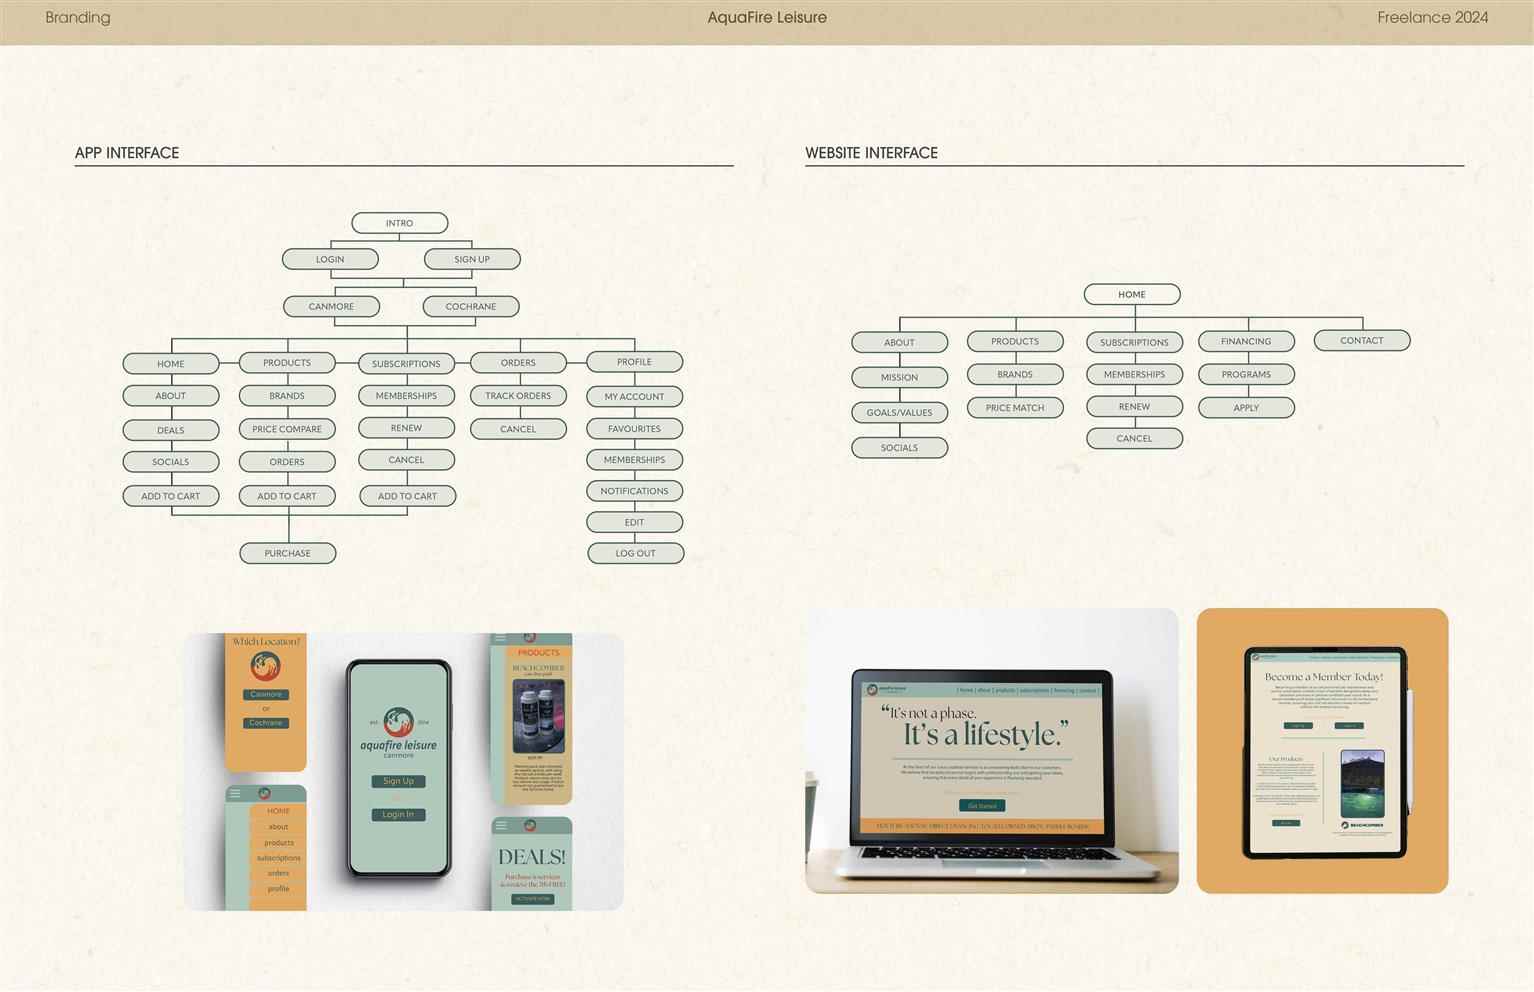Click the MISSION node
1534x992 pixels.
[x=899, y=377]
